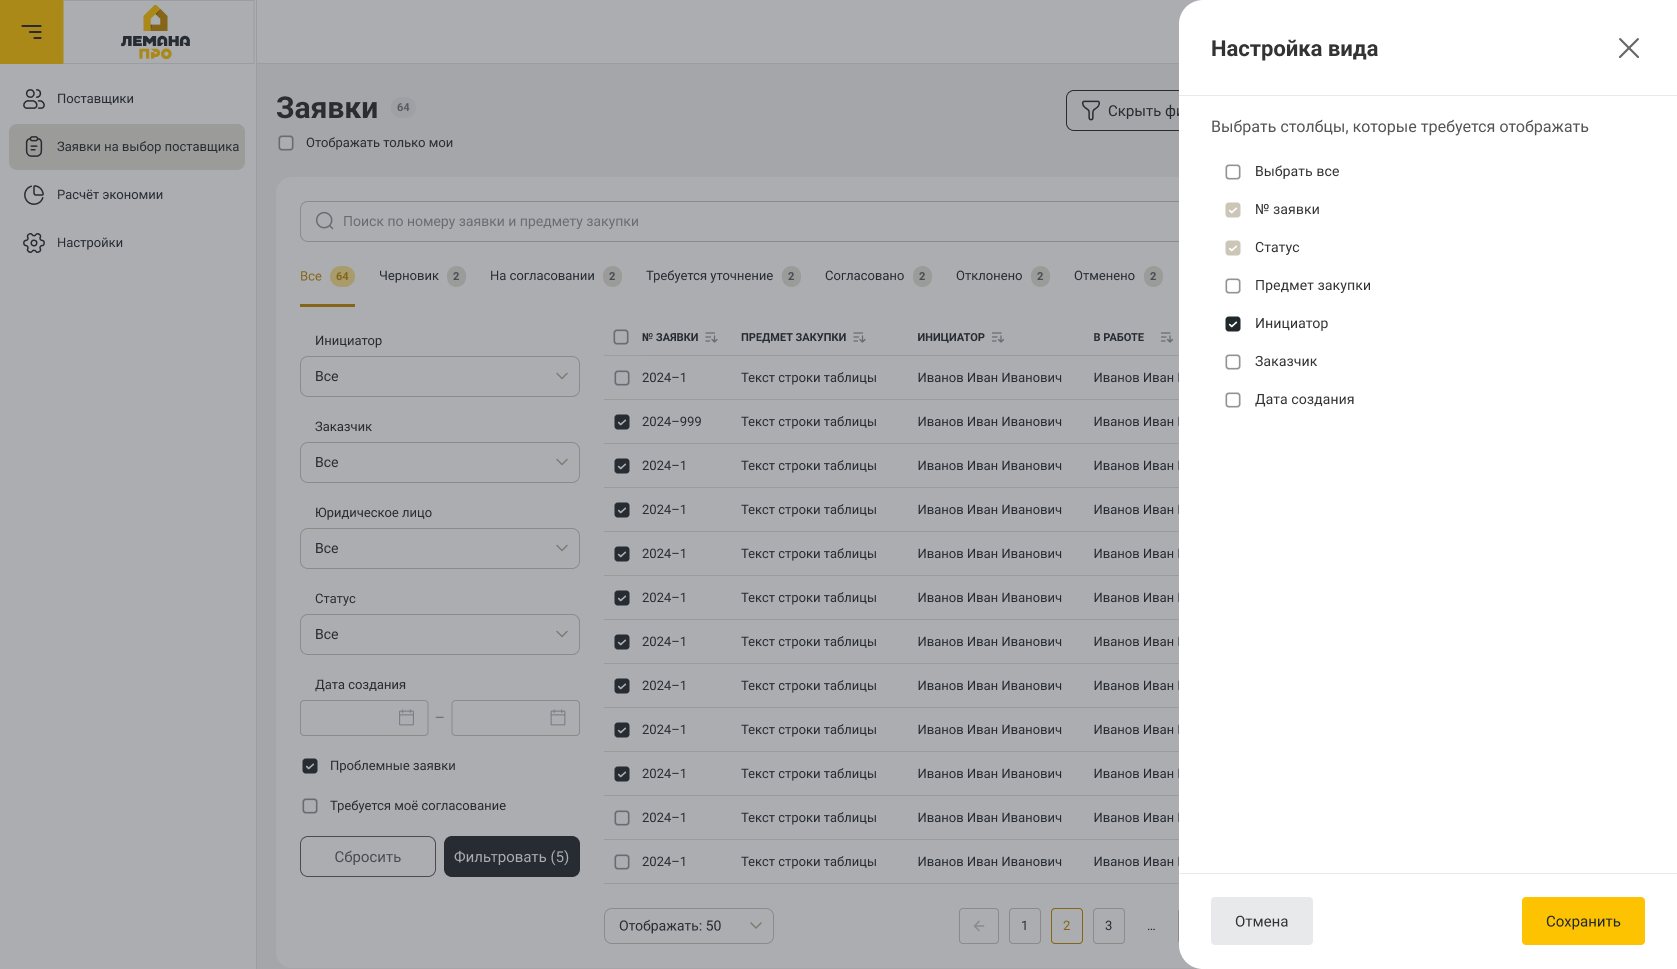Click the funnel icon on Скрыть фильтры

[1091, 111]
